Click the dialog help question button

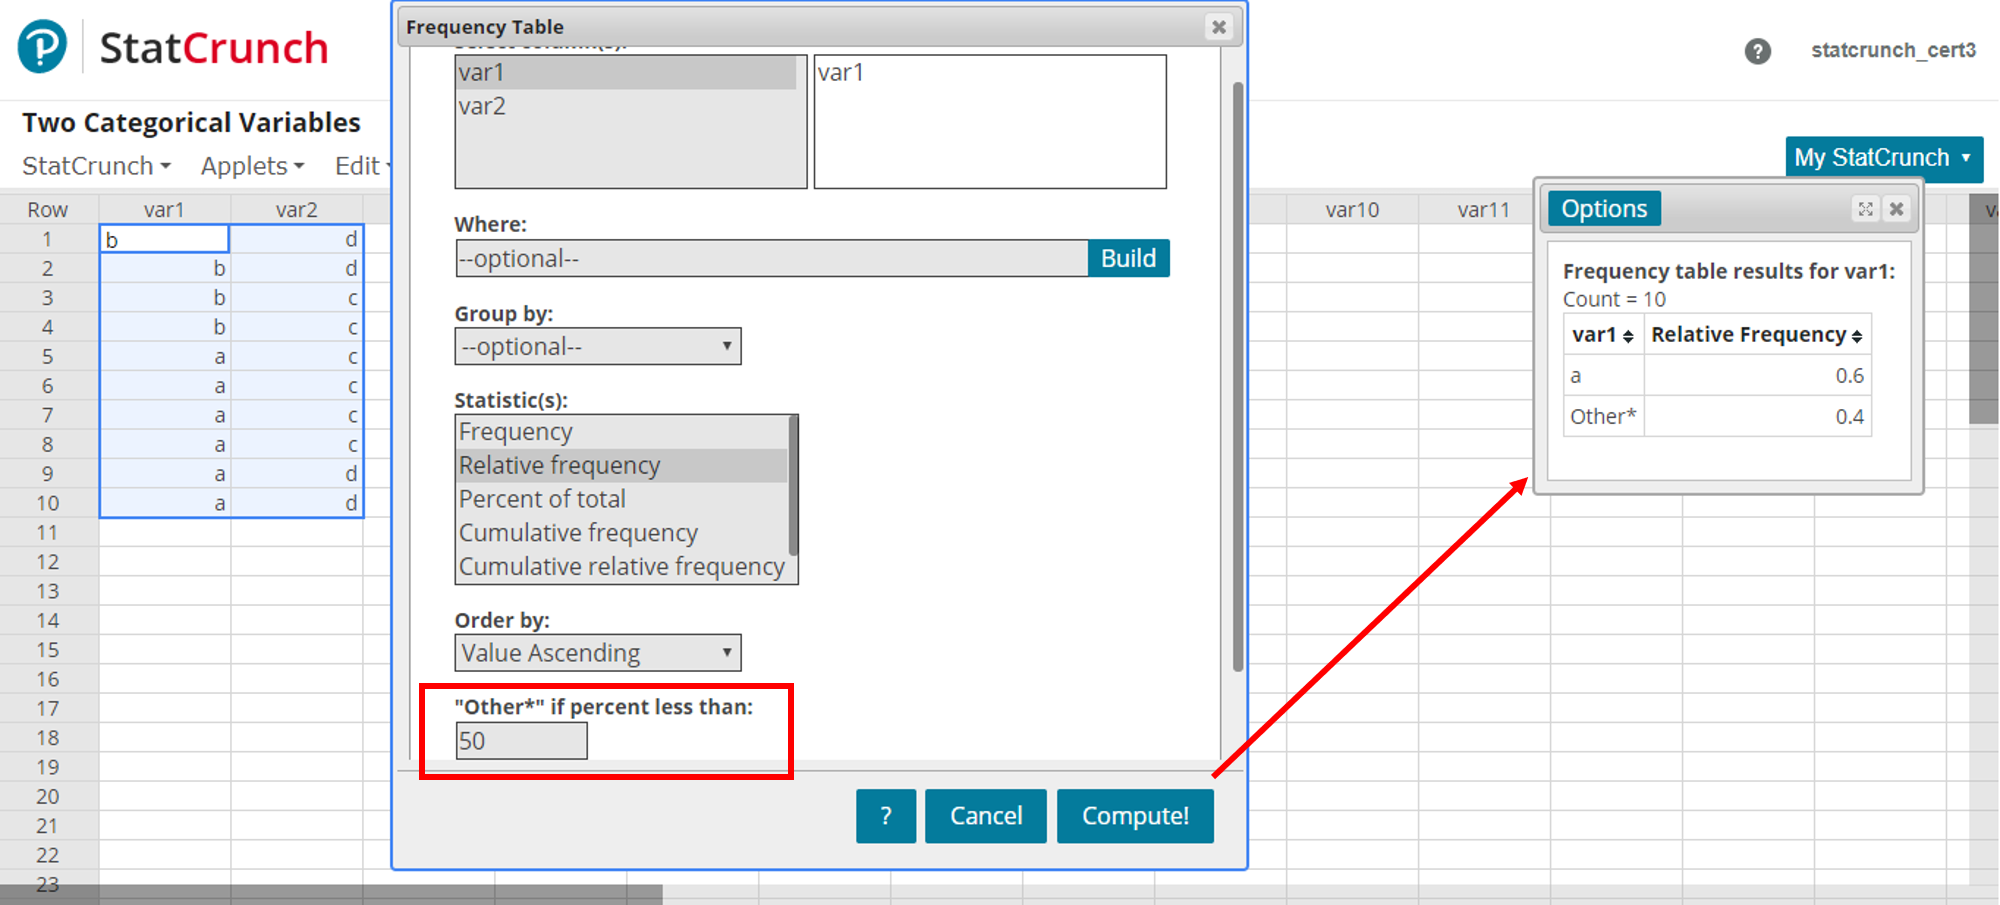(x=885, y=816)
